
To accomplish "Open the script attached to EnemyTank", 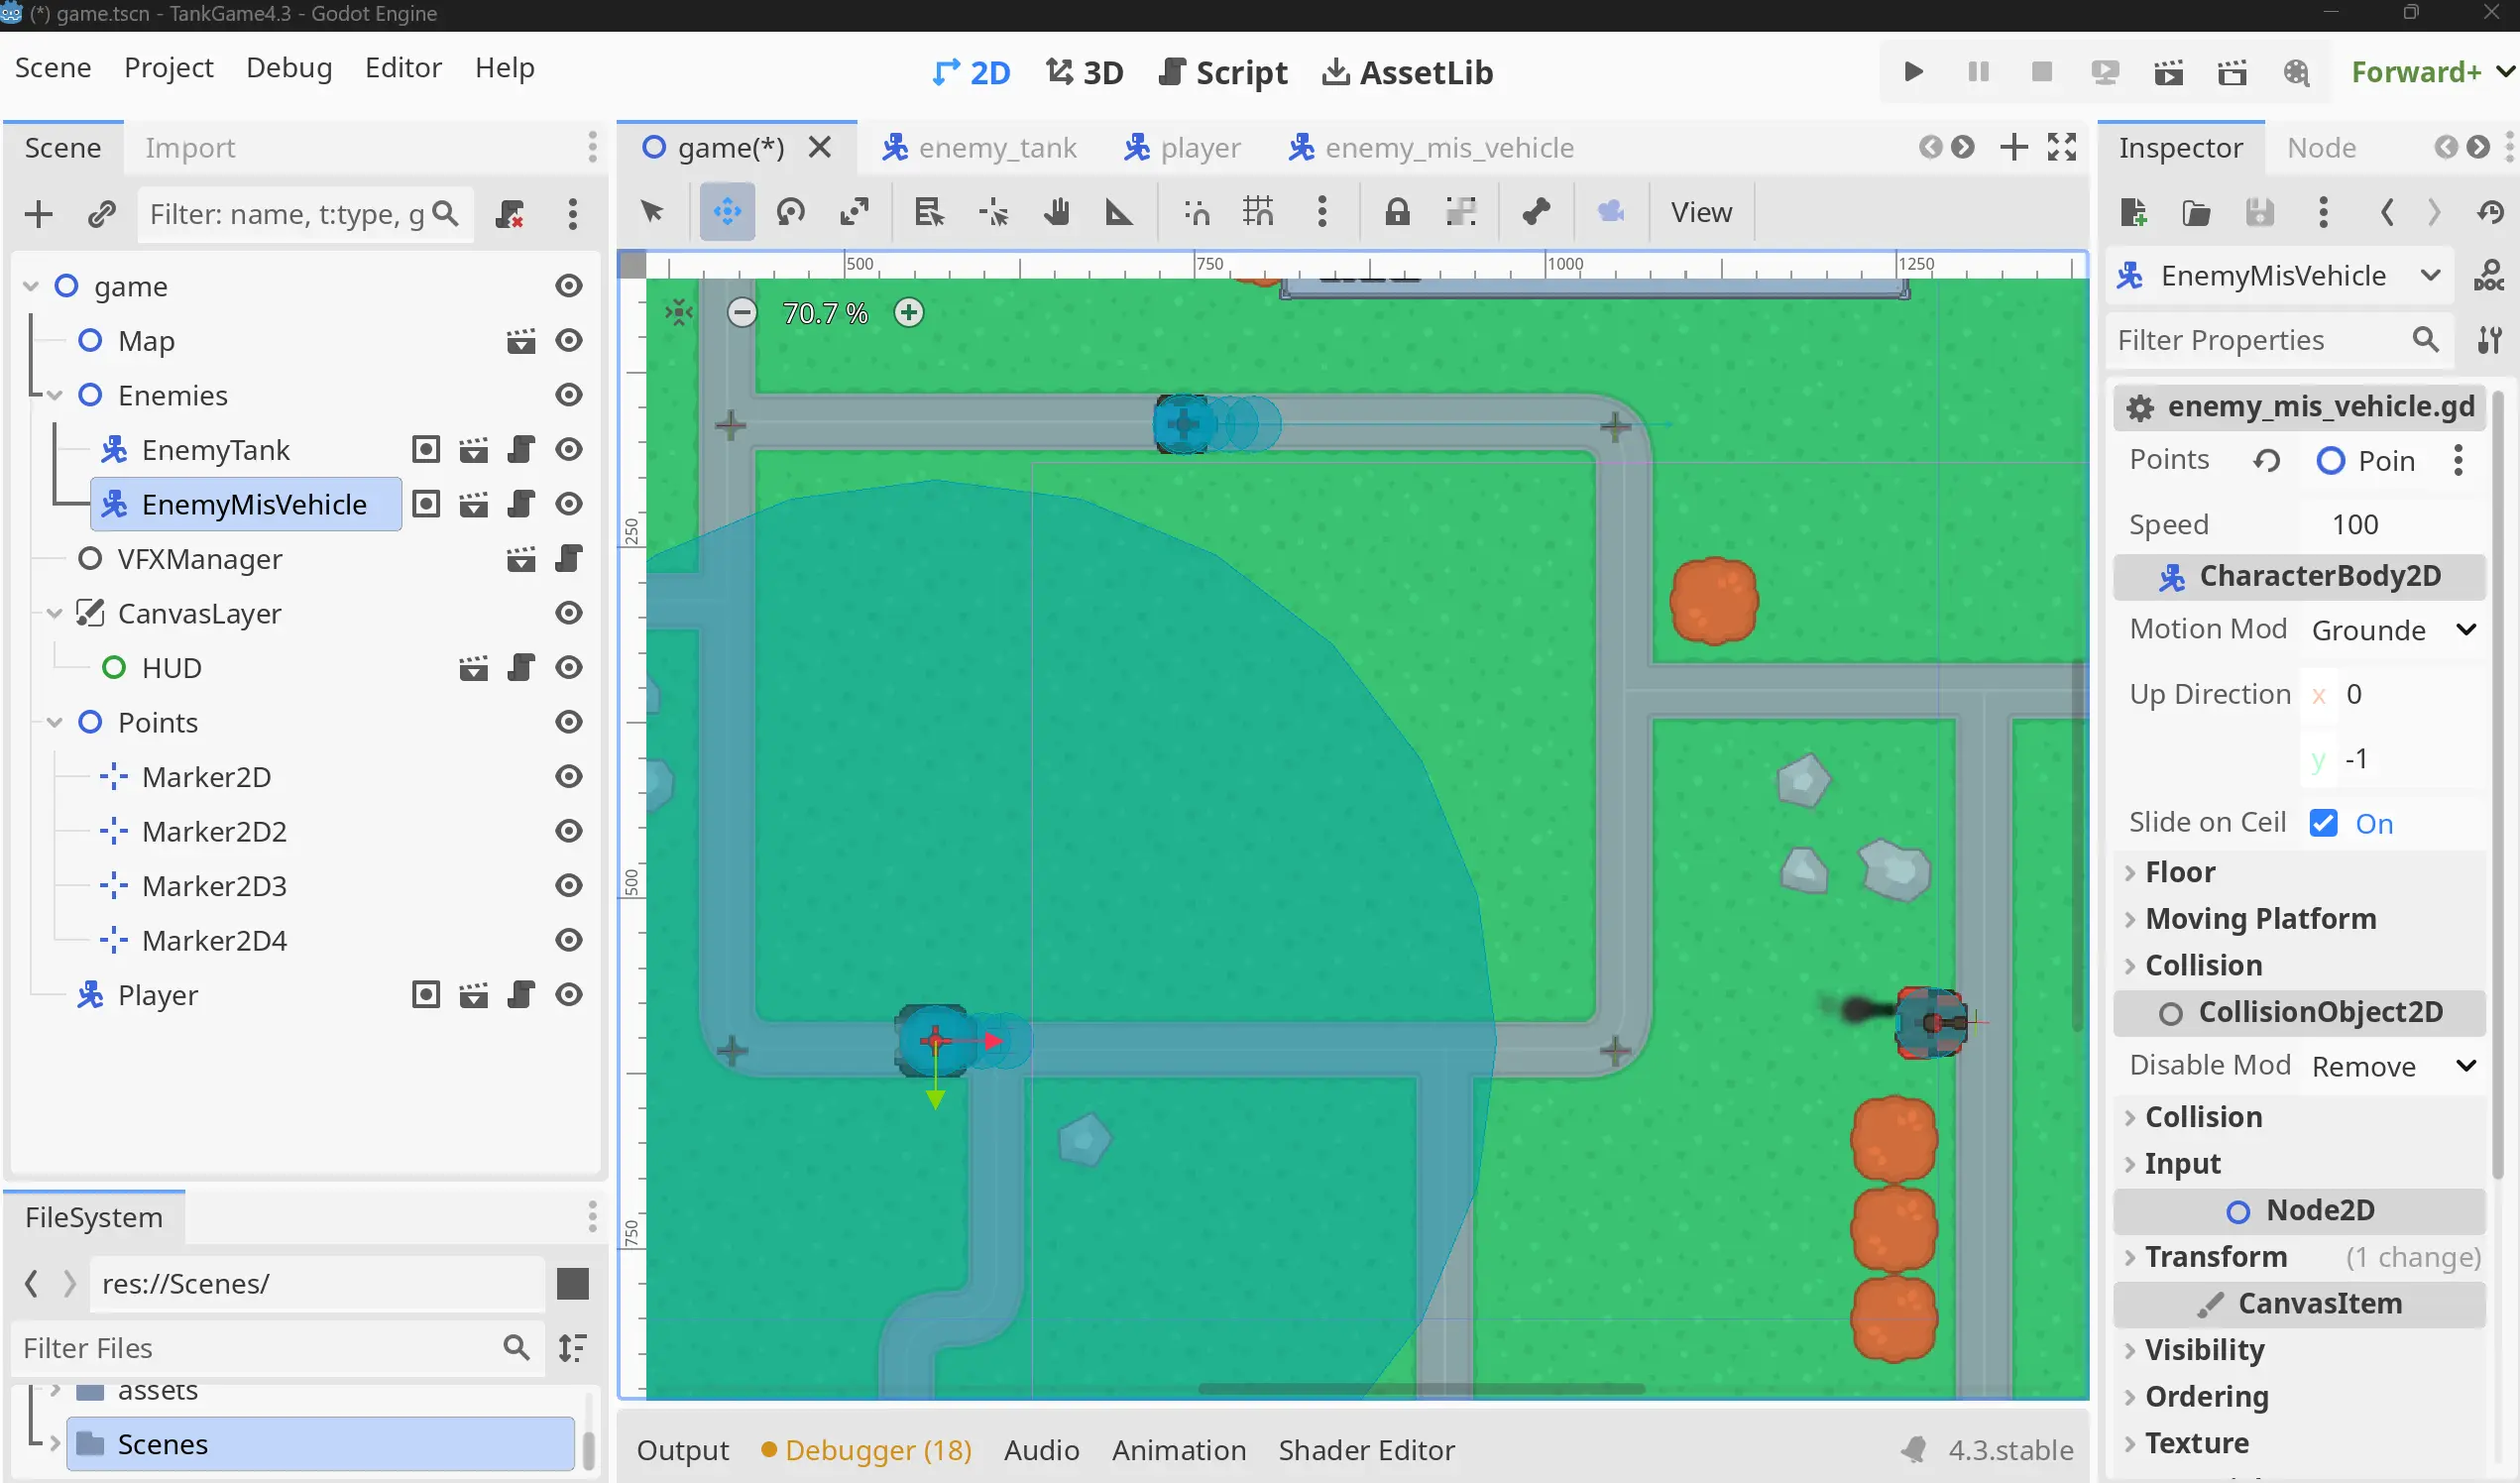I will [x=521, y=450].
